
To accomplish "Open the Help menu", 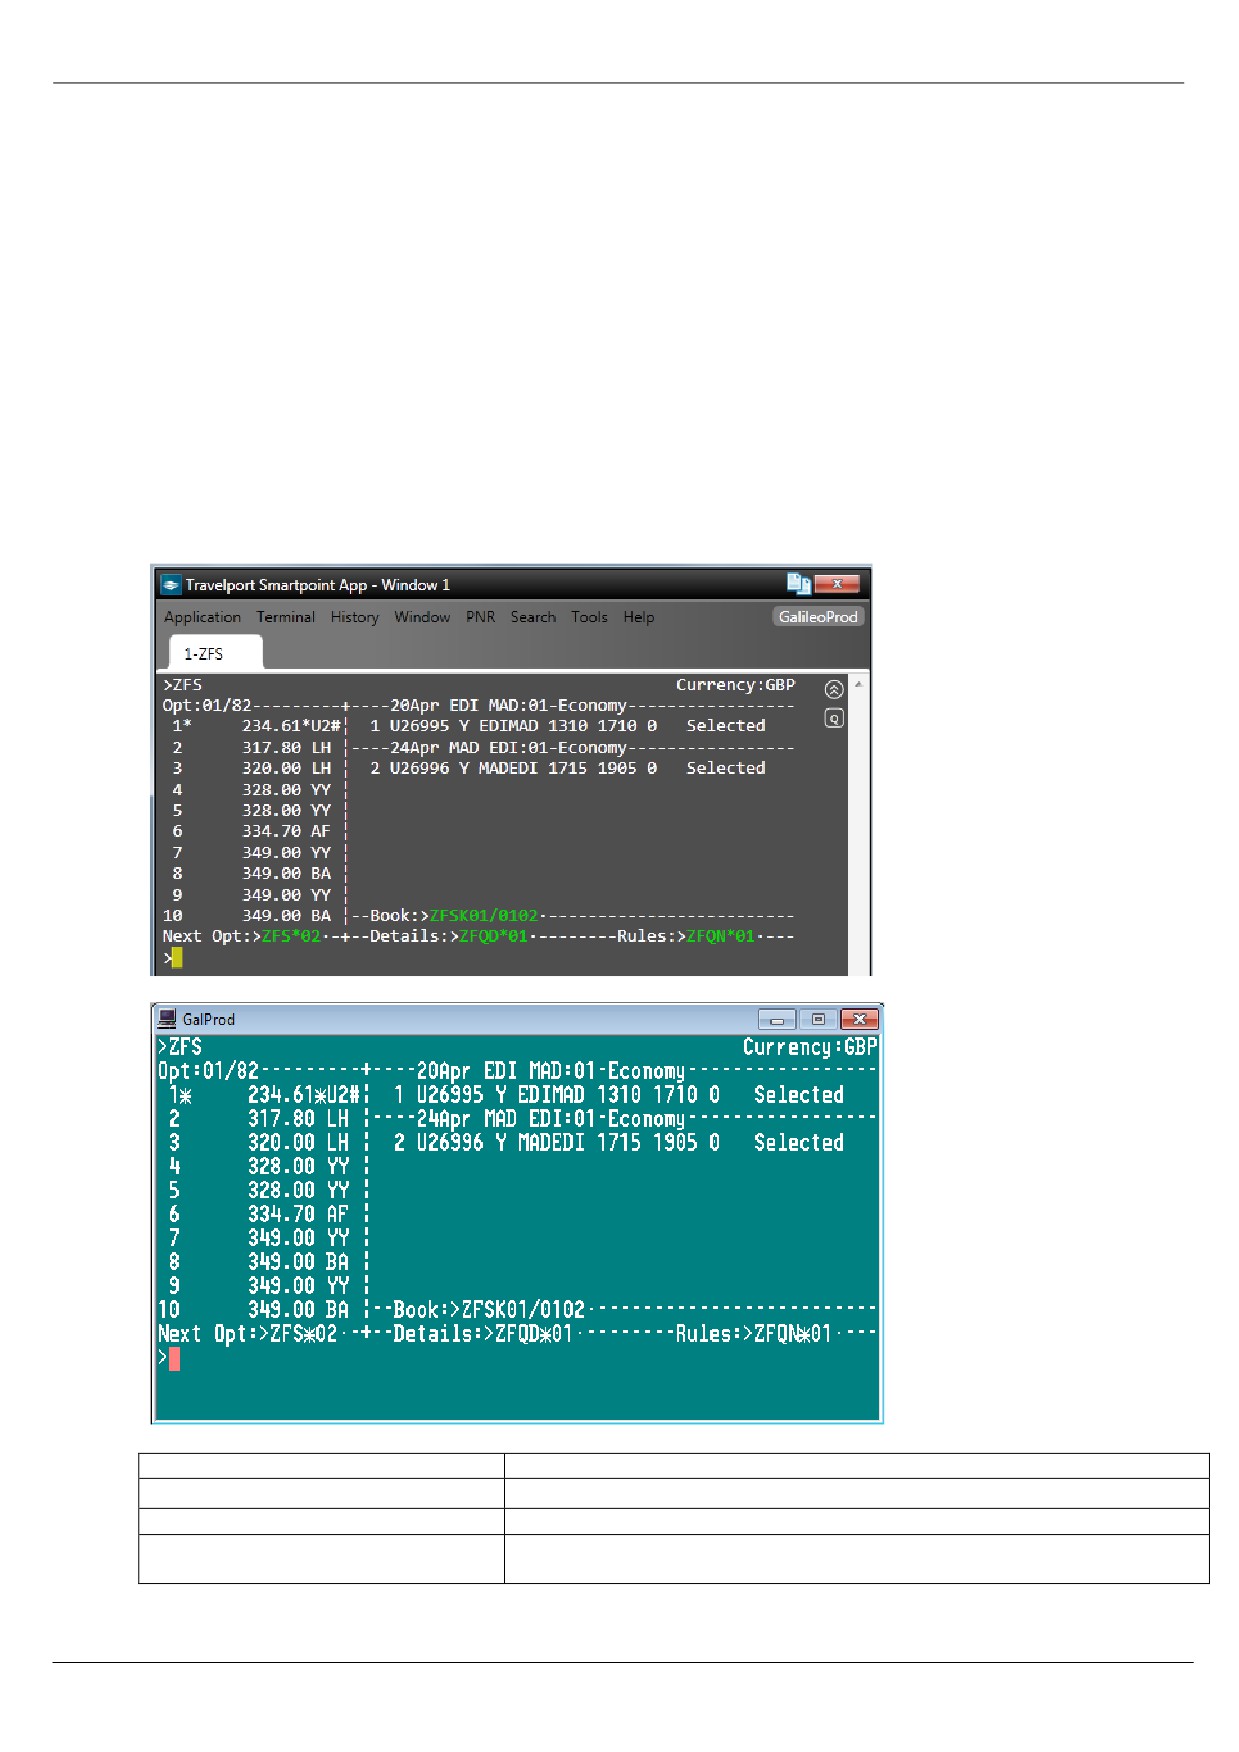I will (639, 617).
